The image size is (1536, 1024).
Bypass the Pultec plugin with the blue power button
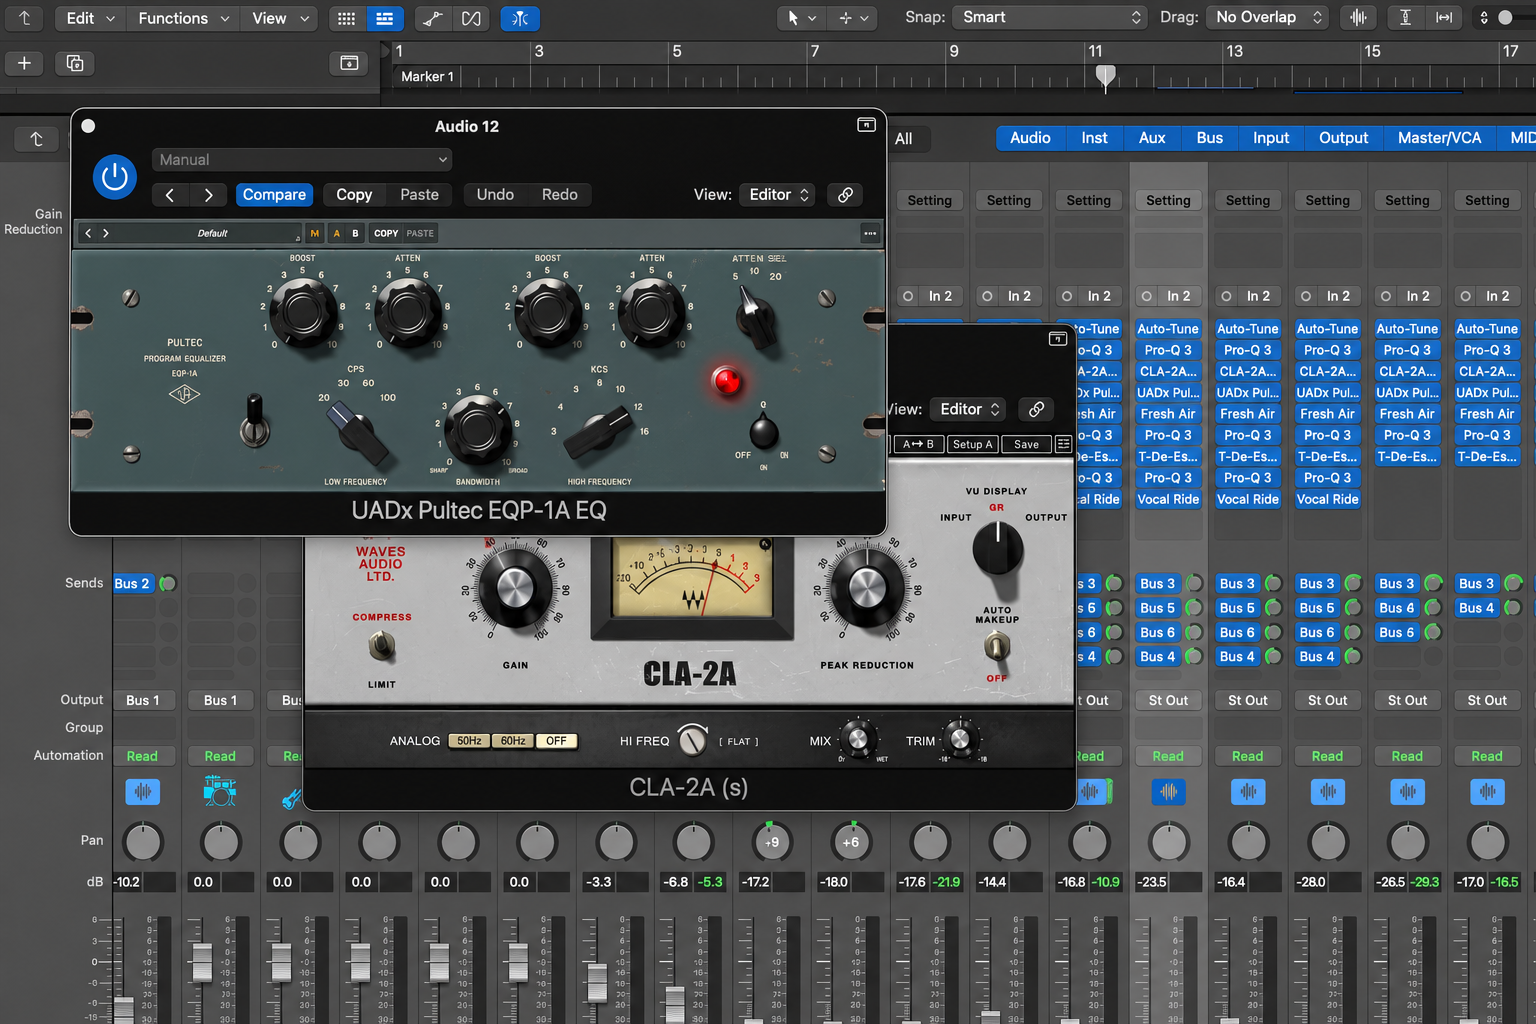[115, 177]
